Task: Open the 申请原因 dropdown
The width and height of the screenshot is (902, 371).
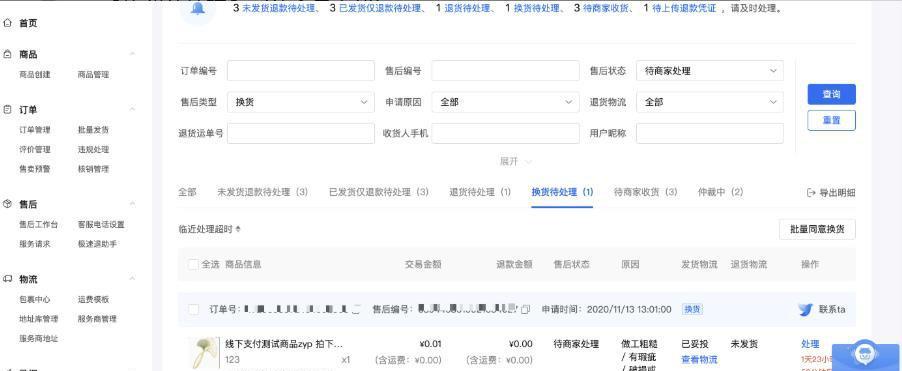Action: (x=505, y=102)
